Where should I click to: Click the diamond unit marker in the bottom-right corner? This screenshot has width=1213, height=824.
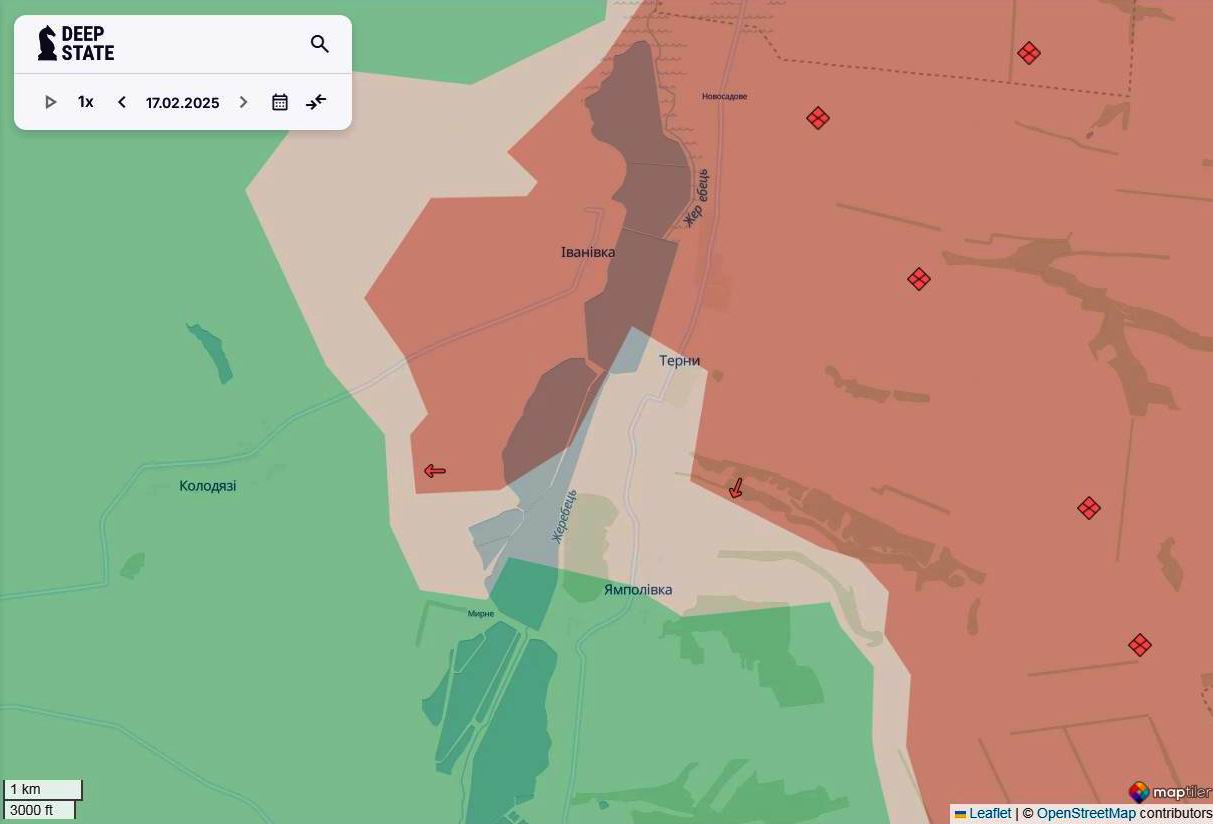pos(1139,645)
